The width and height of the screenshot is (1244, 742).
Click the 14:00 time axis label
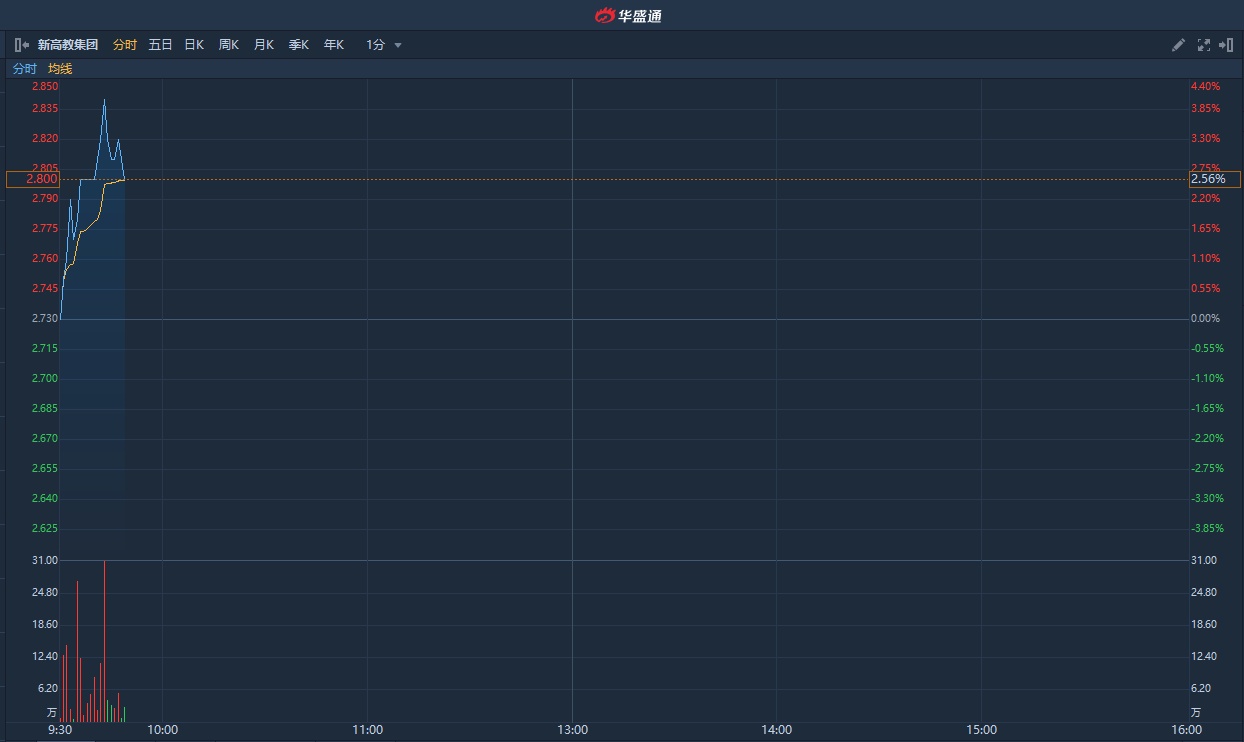777,730
